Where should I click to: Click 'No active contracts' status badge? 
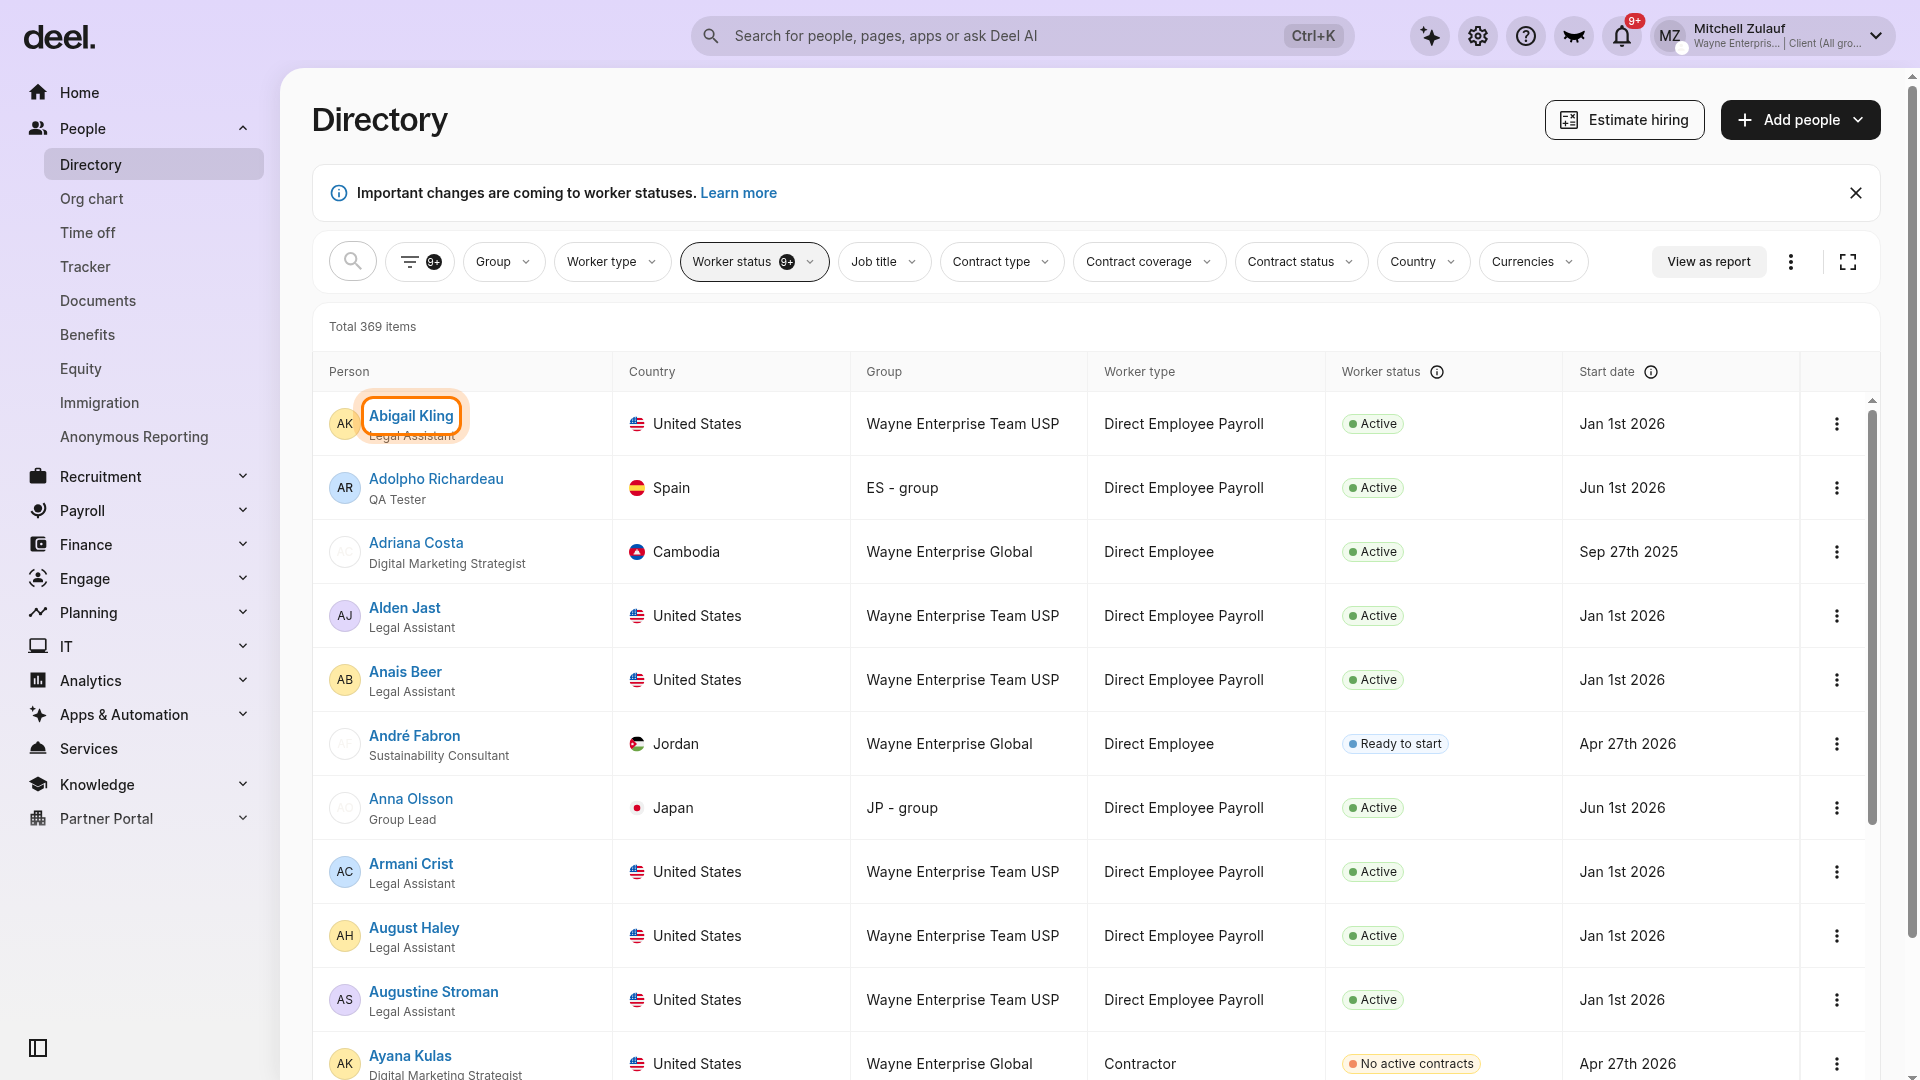pos(1411,1064)
